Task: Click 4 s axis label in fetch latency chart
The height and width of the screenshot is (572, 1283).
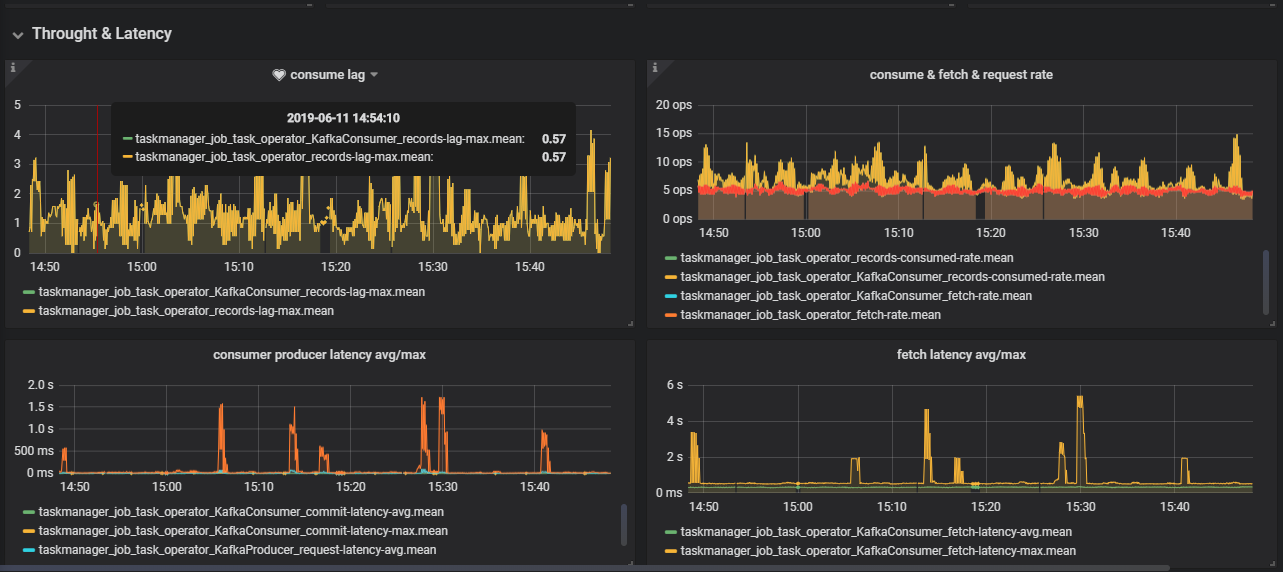Action: [x=674, y=421]
